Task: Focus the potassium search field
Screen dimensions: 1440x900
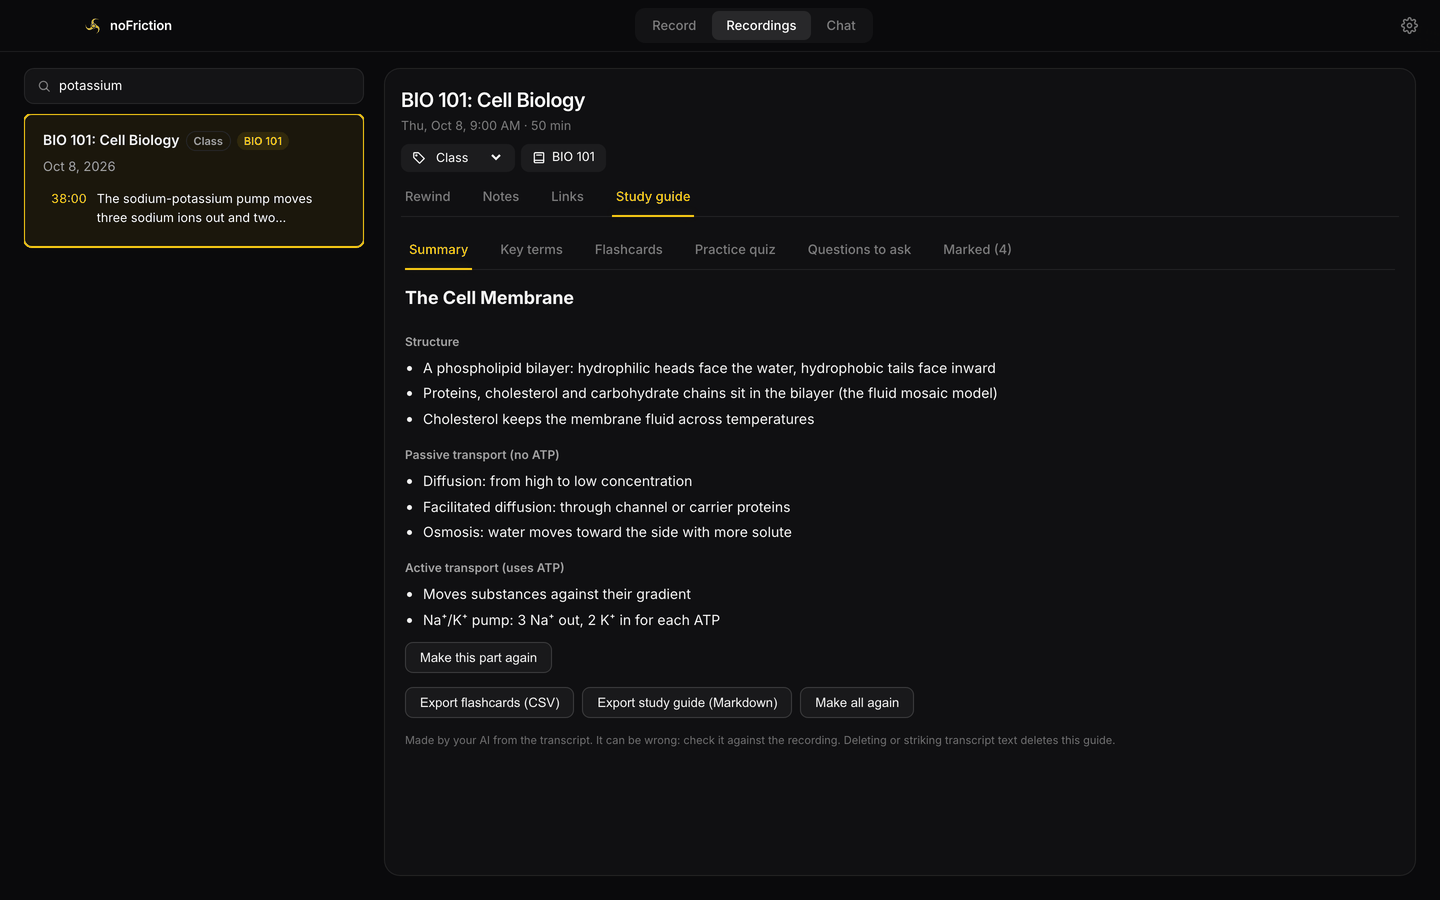Action: [194, 86]
